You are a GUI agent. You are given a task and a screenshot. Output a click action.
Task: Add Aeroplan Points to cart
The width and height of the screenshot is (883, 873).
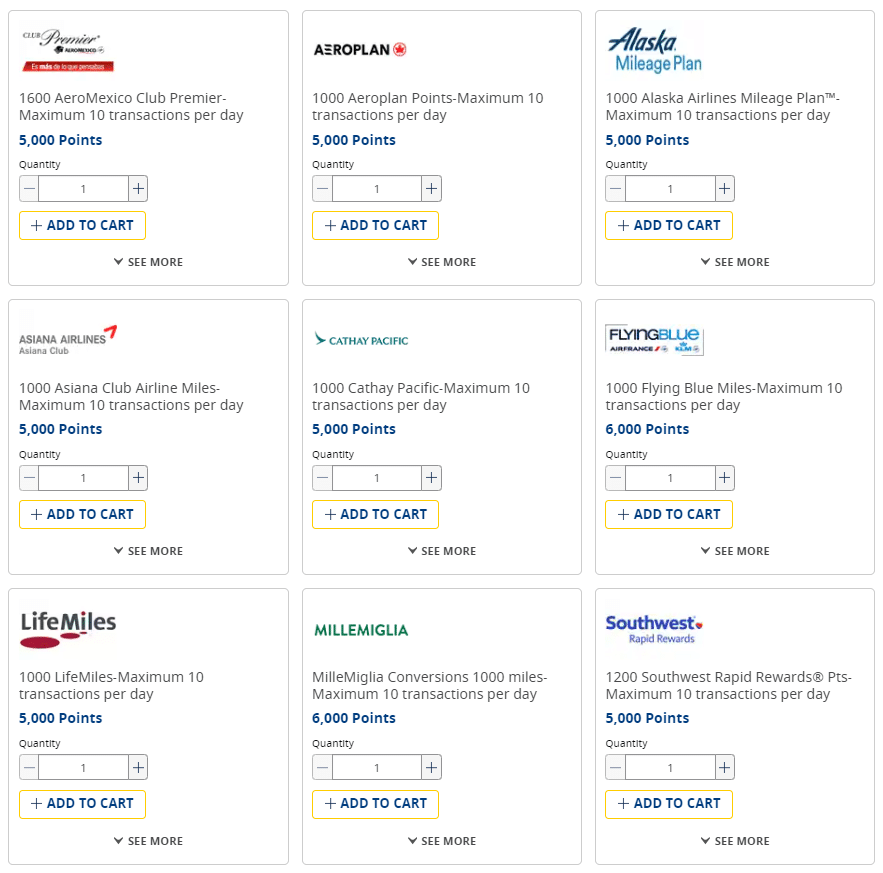click(x=375, y=225)
